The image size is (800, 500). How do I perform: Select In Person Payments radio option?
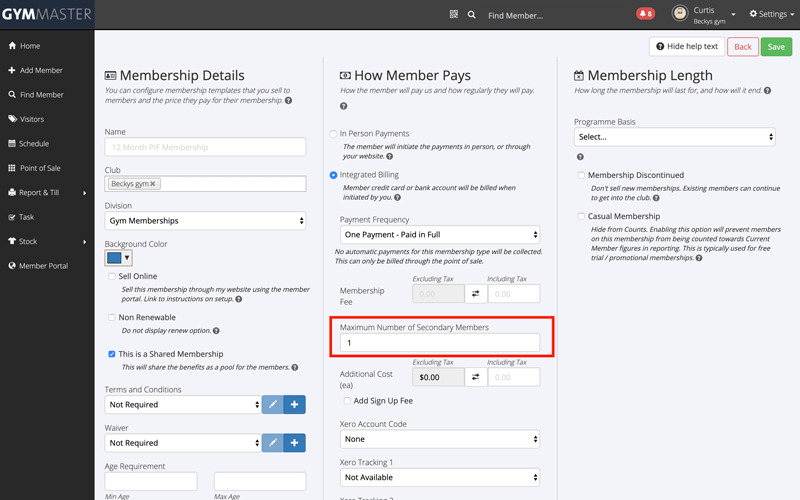coord(333,133)
